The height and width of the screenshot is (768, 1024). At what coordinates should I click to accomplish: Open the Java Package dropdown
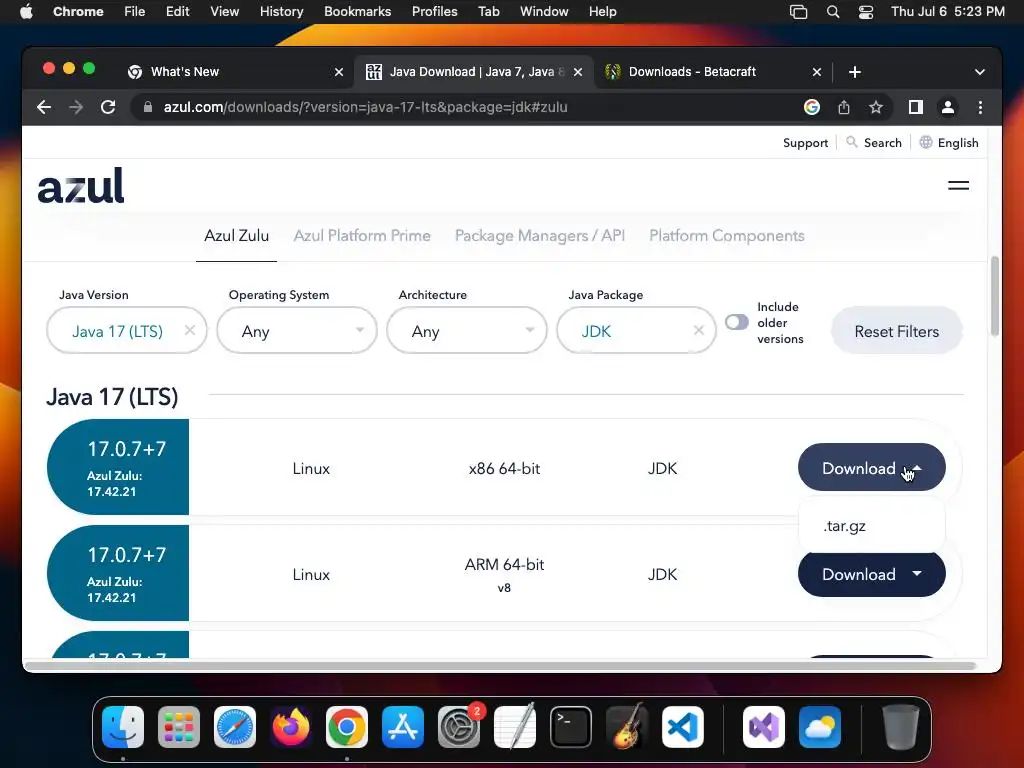point(637,330)
